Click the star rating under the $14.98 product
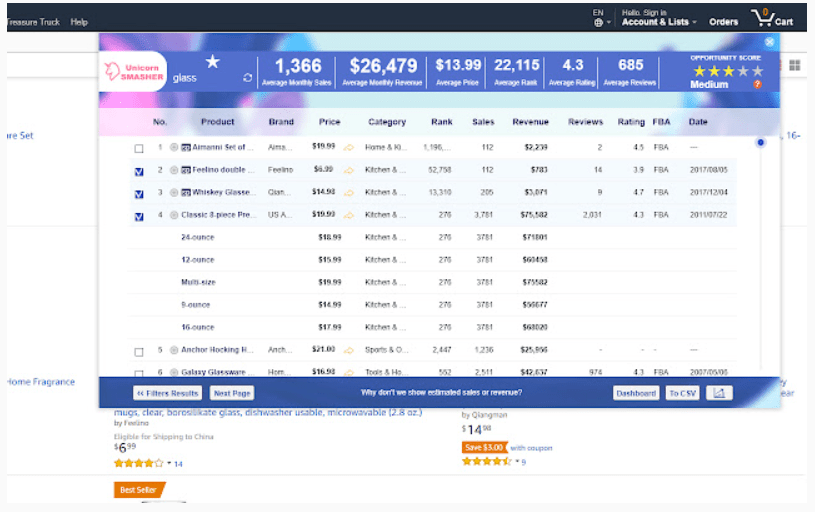The image size is (815, 512). [x=487, y=461]
